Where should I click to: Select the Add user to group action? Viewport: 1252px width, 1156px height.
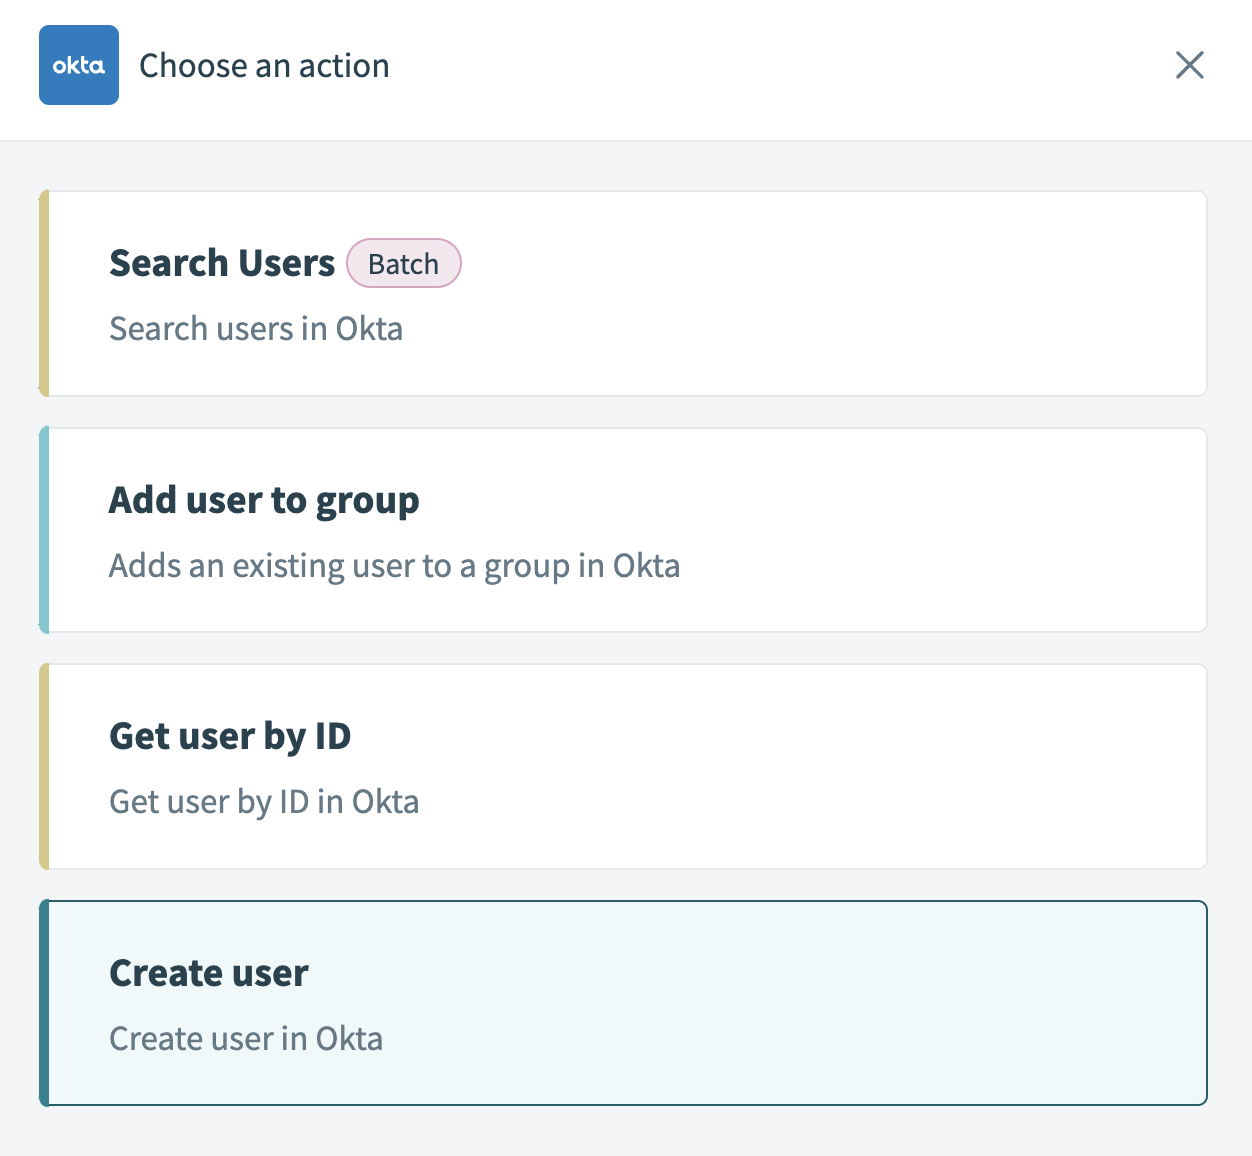click(626, 530)
